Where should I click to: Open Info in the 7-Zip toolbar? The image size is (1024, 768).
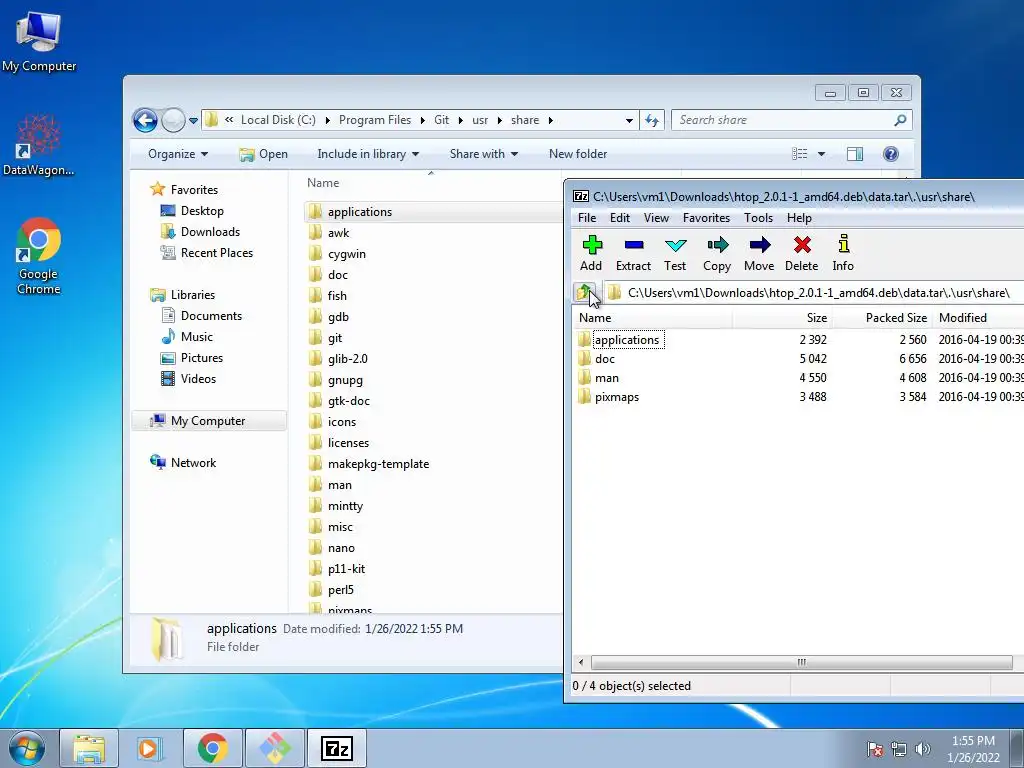[x=843, y=253]
